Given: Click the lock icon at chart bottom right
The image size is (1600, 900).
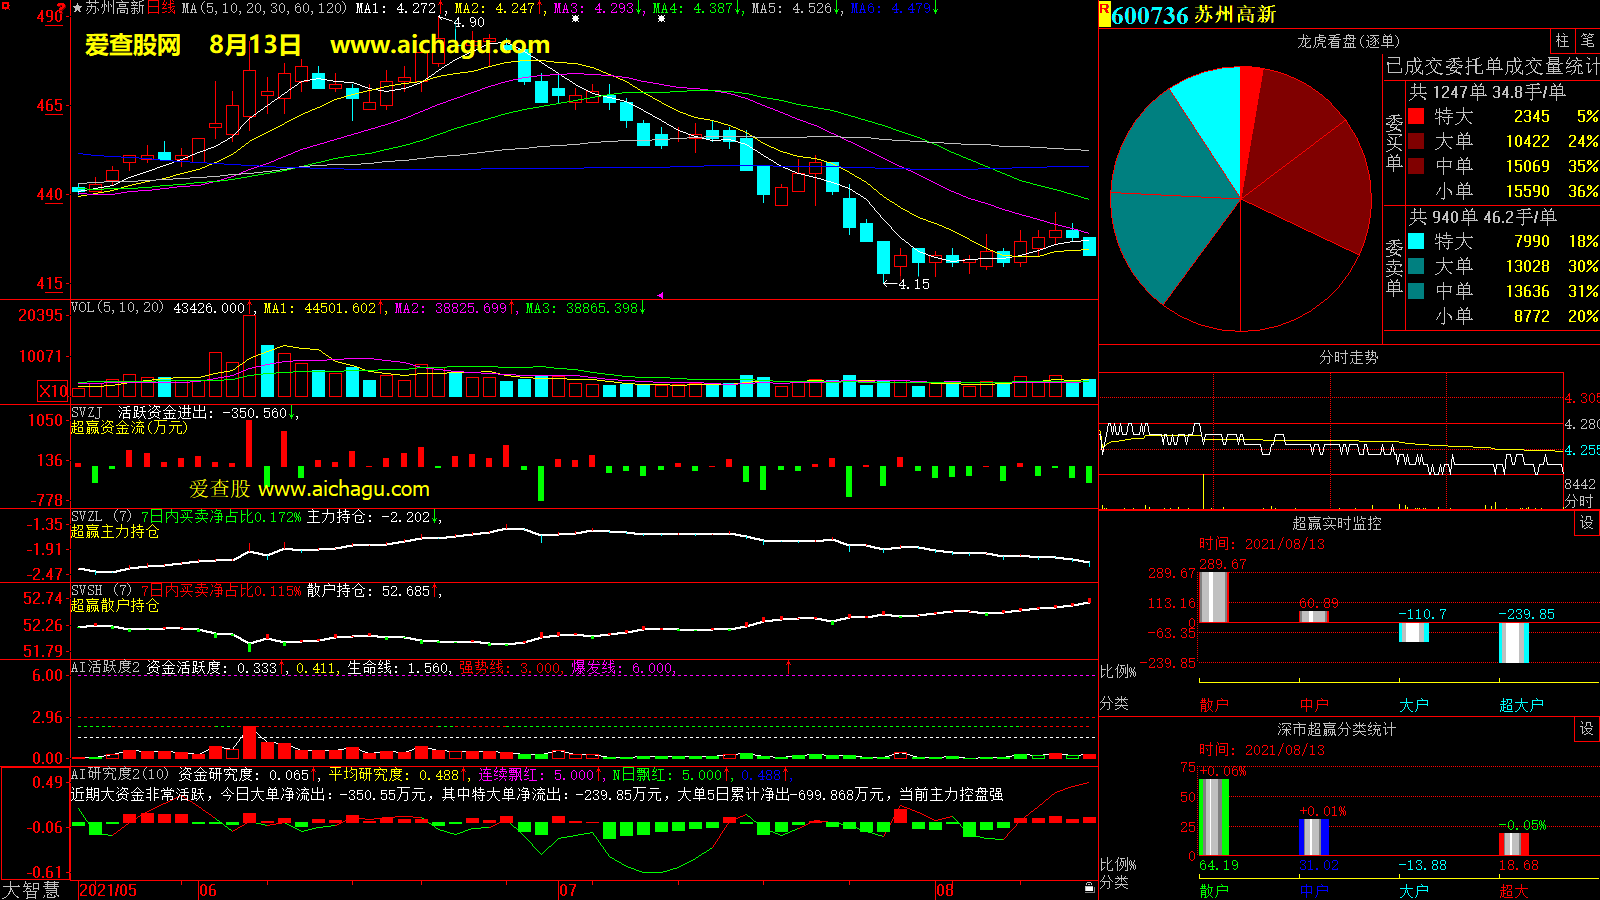Looking at the screenshot, I should click(x=1089, y=887).
